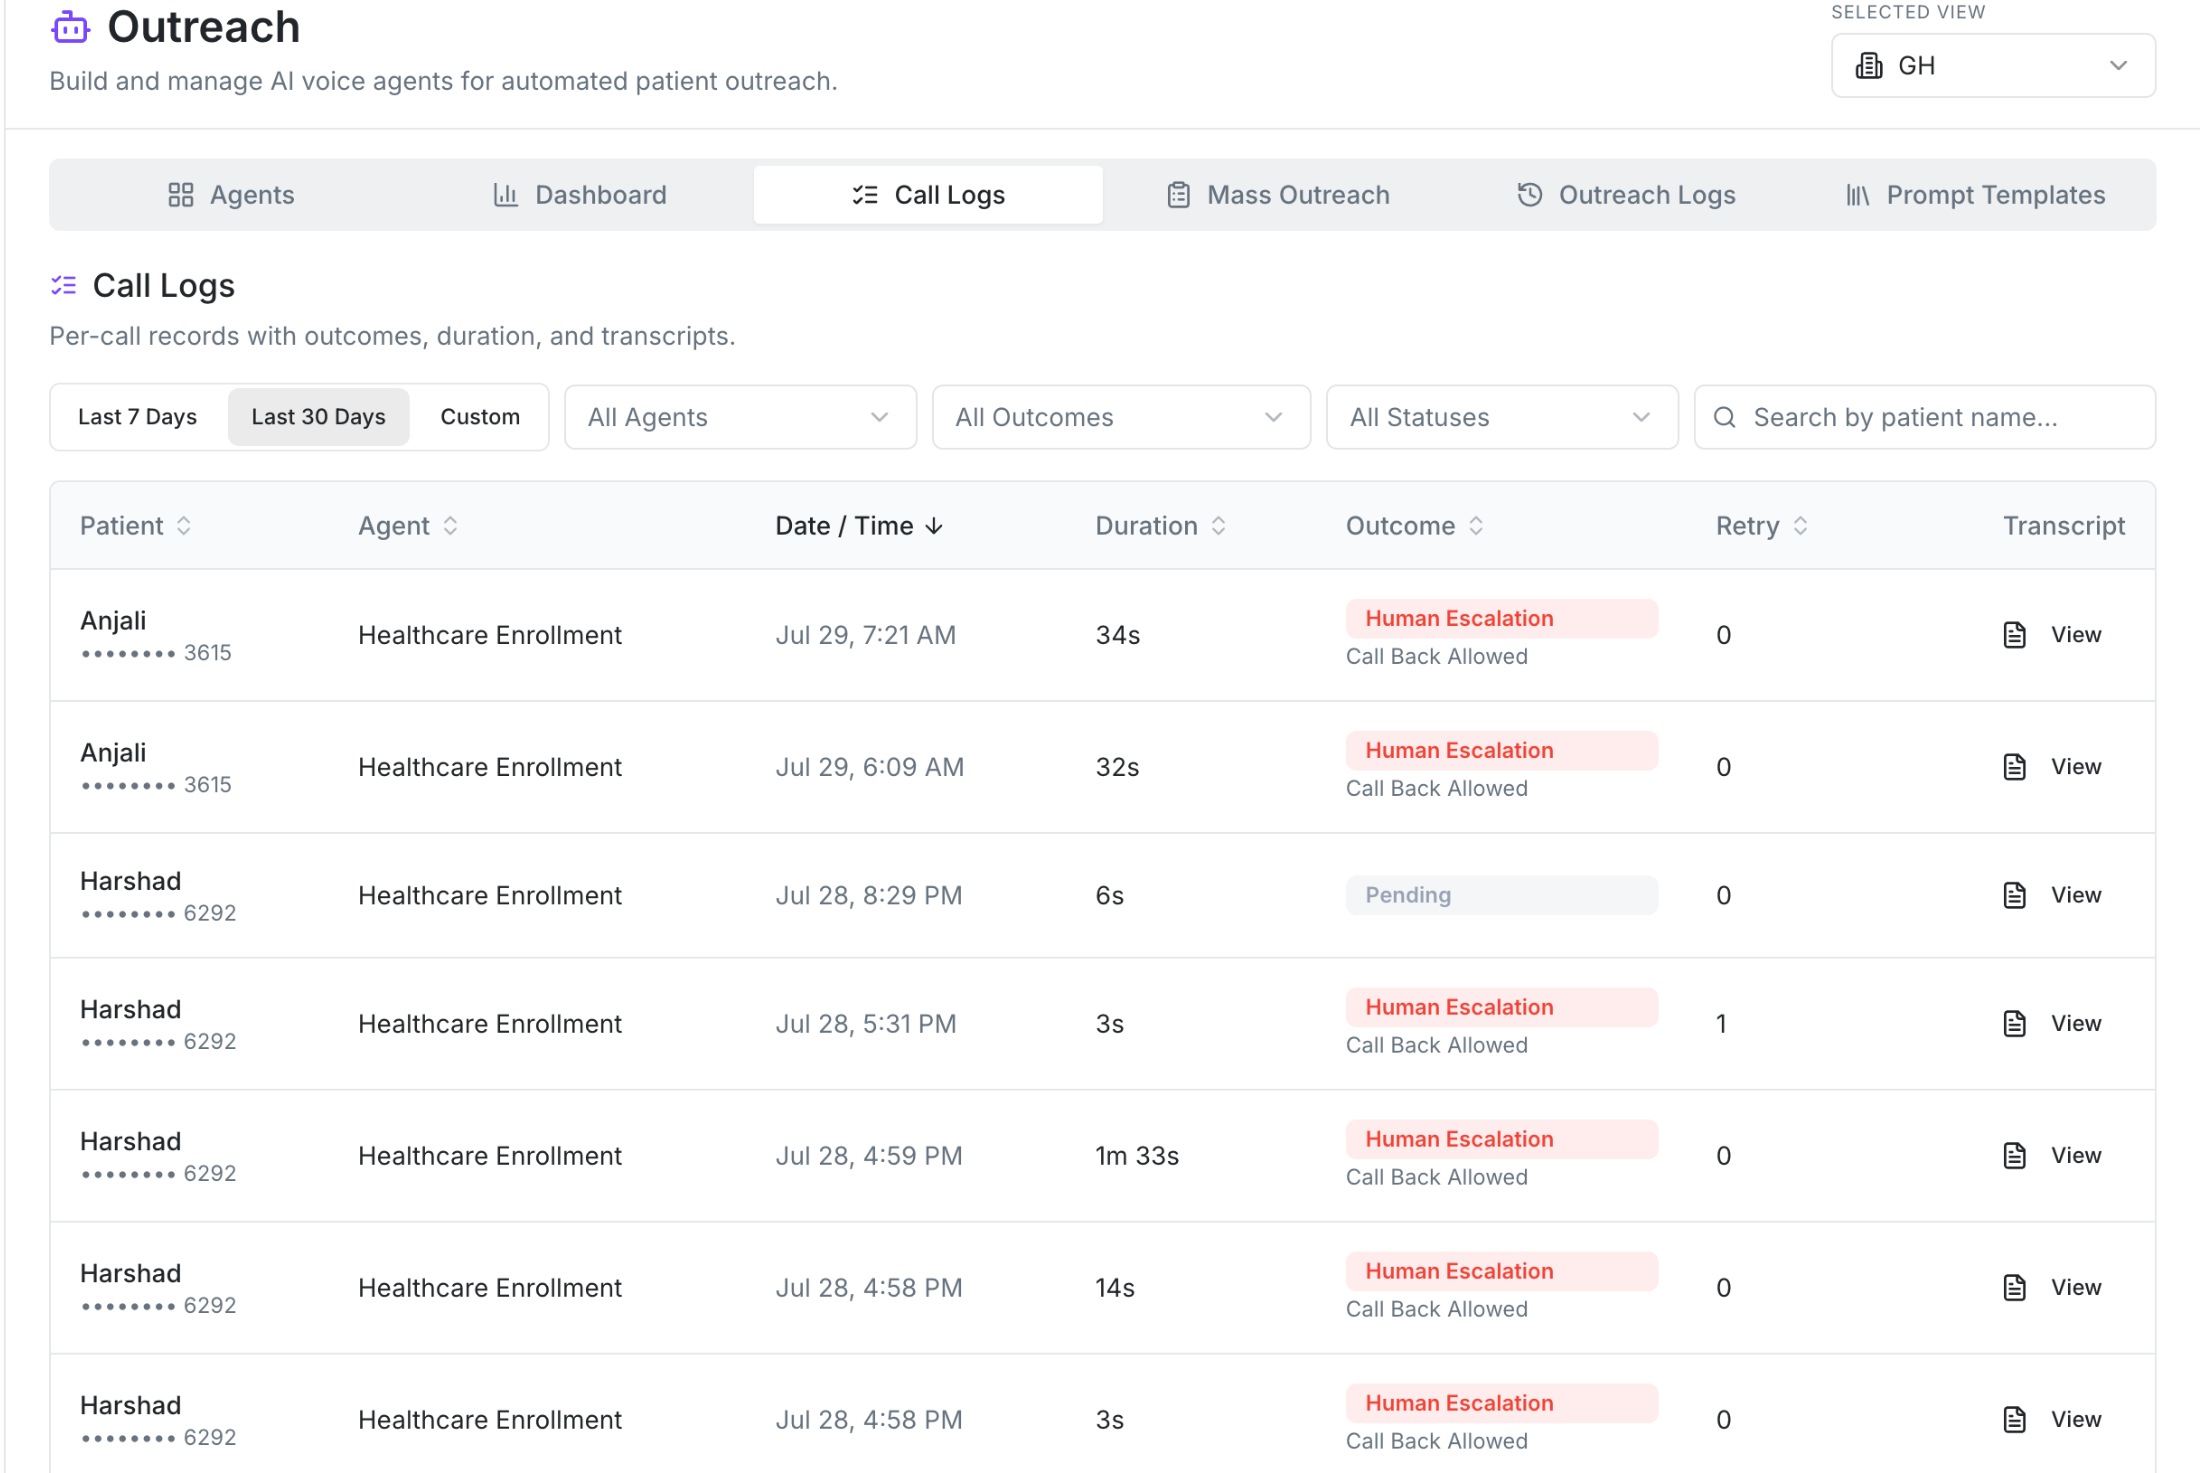View transcript for Jul 28, 5:31 PM call

point(2076,1023)
